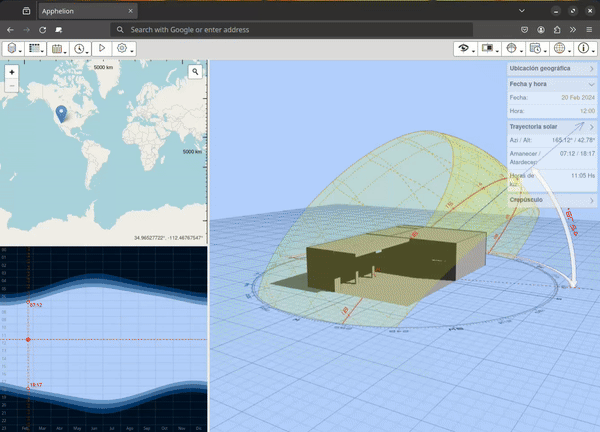Click the Fecha value 20 Feb 2024
This screenshot has height=432, width=600.
[x=577, y=97]
